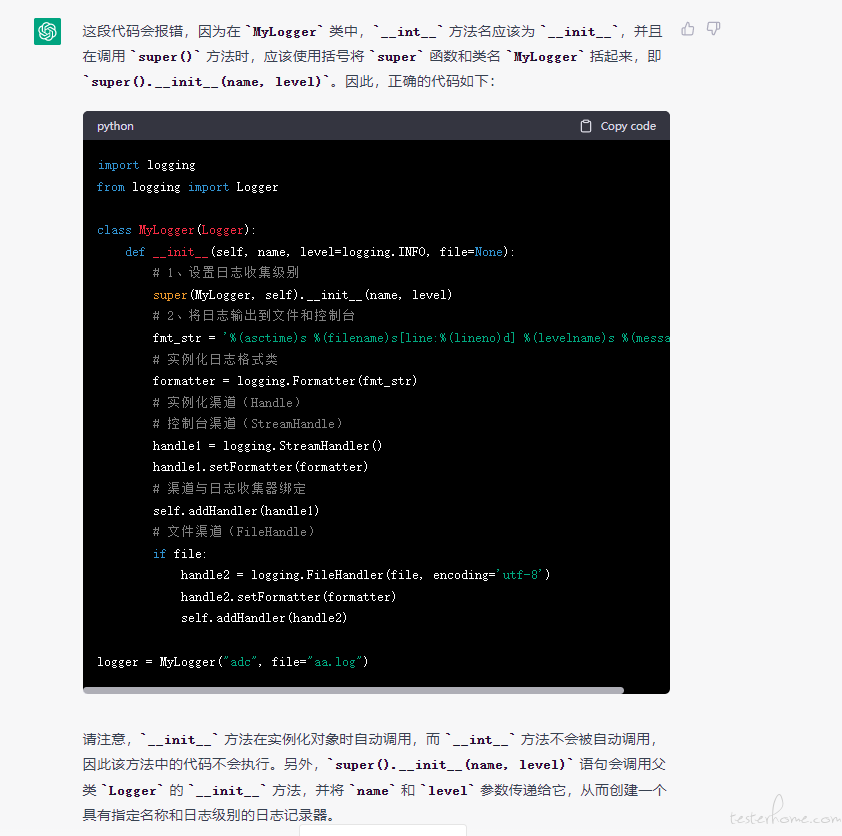The width and height of the screenshot is (842, 836).
Task: Click the ChatGPT avatar logo
Action: [x=47, y=31]
